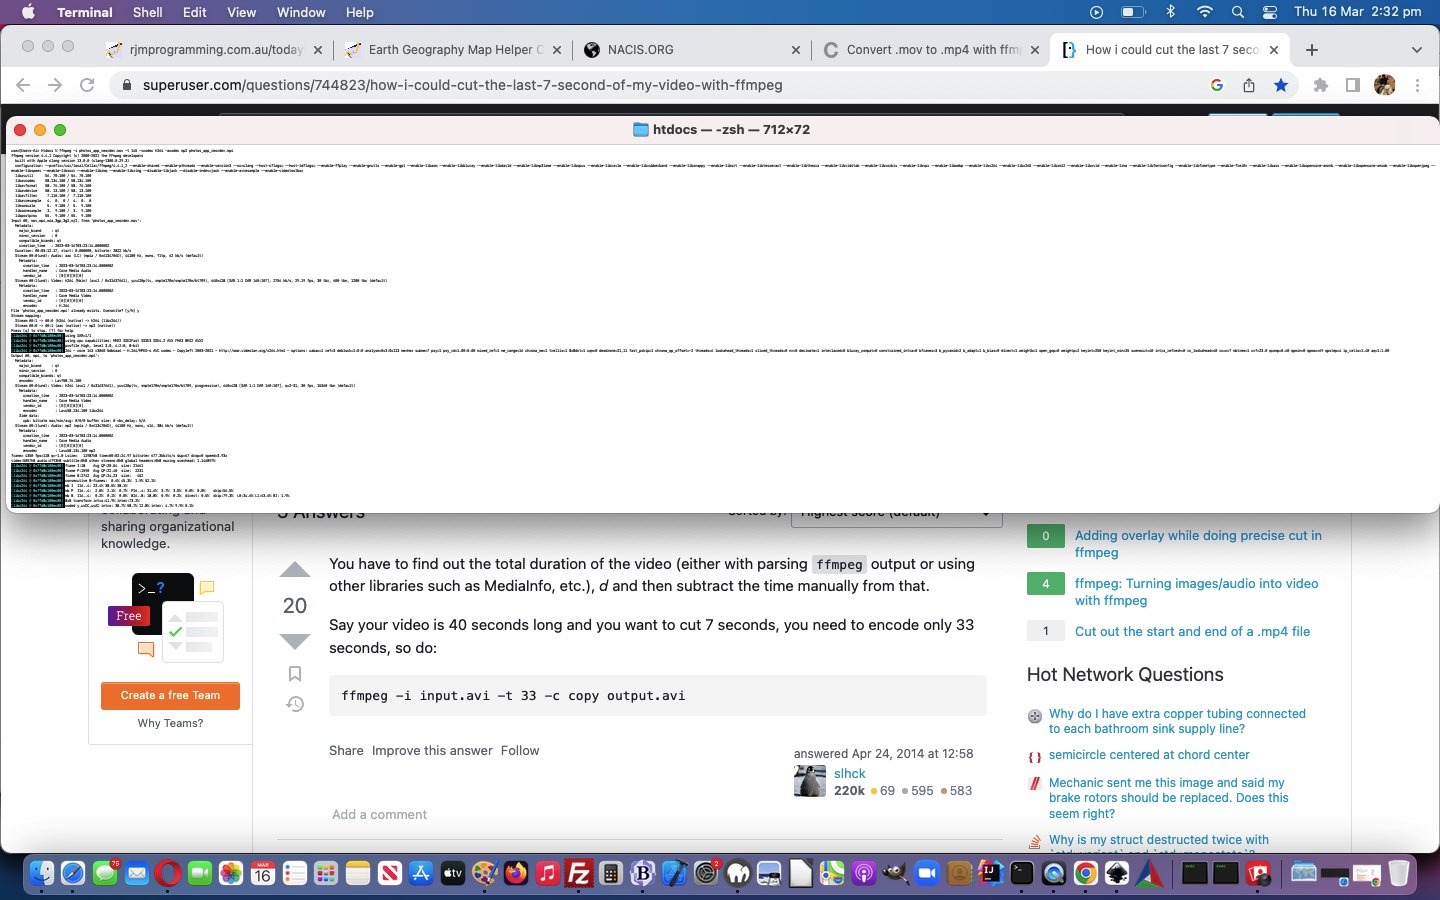Reload the current page
The width and height of the screenshot is (1440, 900).
coord(87,85)
